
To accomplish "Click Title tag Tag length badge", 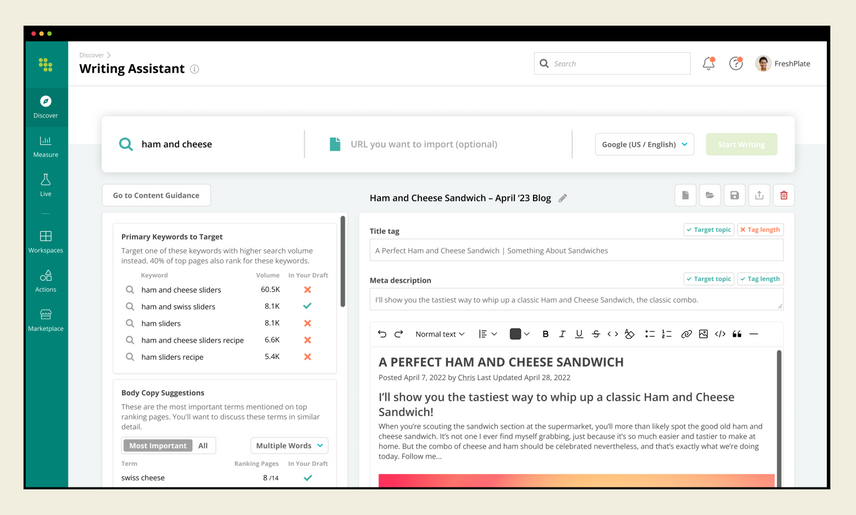I will [760, 229].
